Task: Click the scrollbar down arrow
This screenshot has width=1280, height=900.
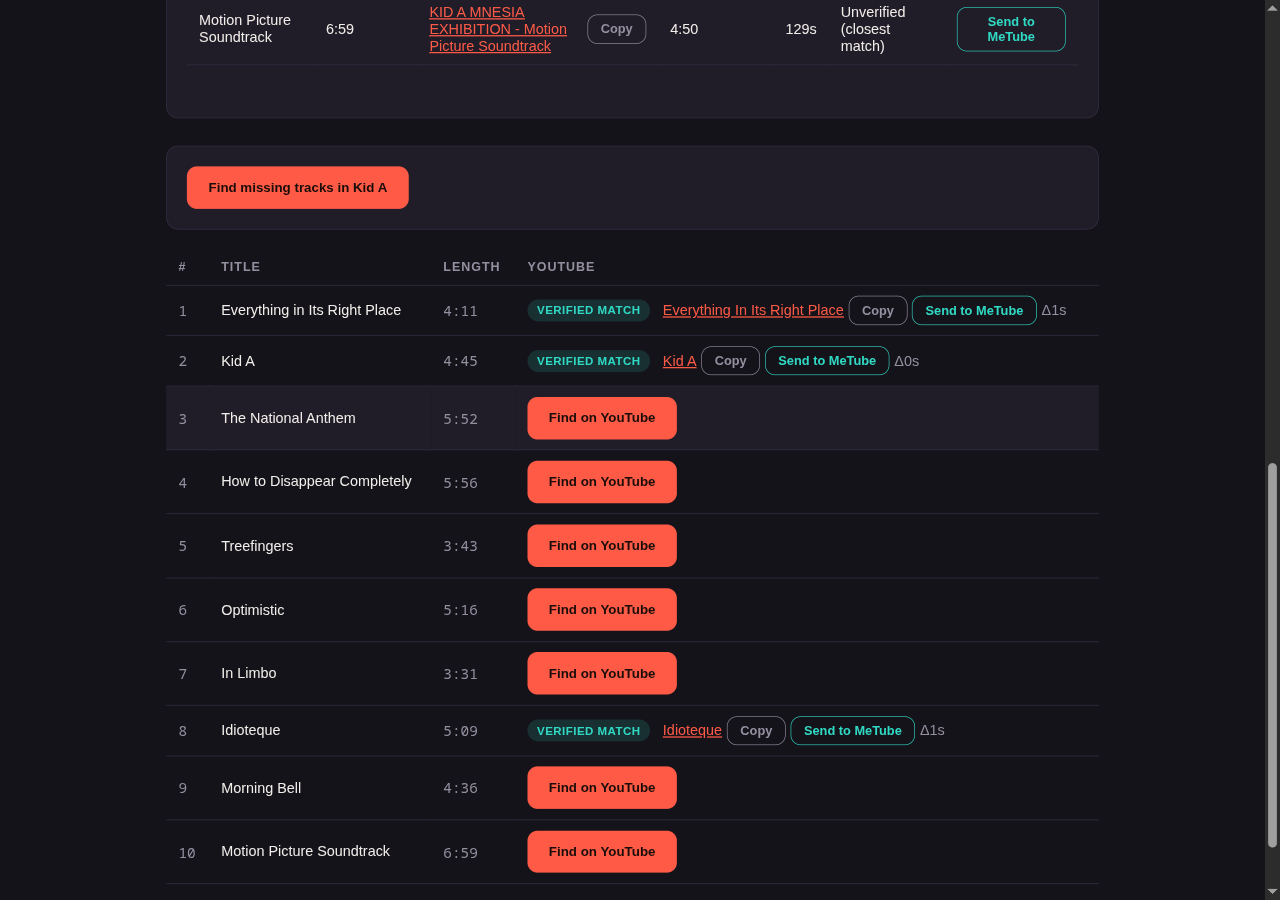Action: (1272, 891)
